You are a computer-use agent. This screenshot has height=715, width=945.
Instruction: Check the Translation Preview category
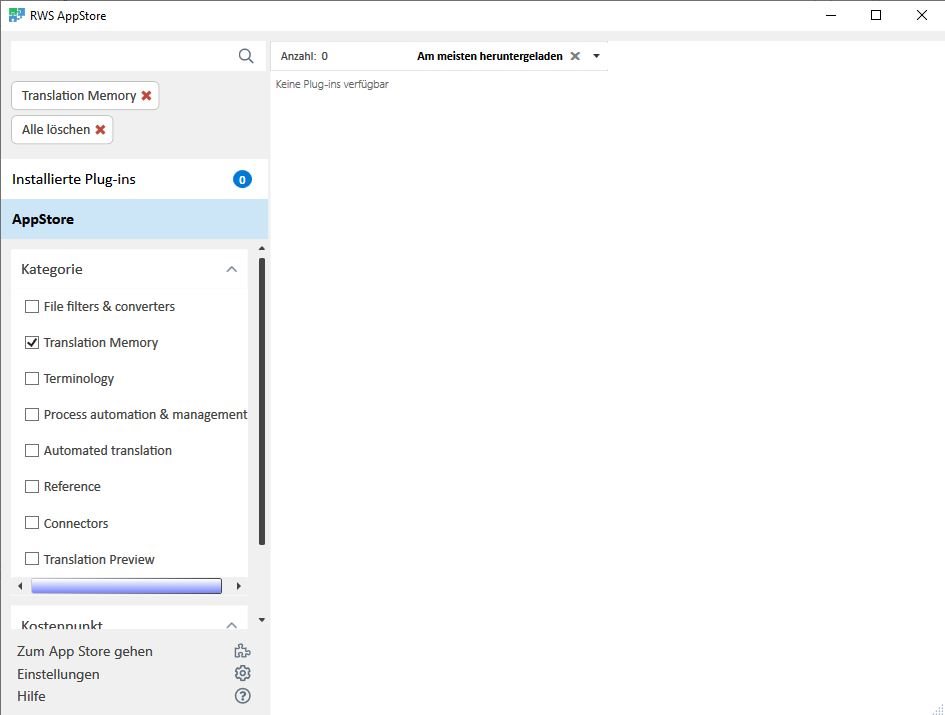[32, 559]
